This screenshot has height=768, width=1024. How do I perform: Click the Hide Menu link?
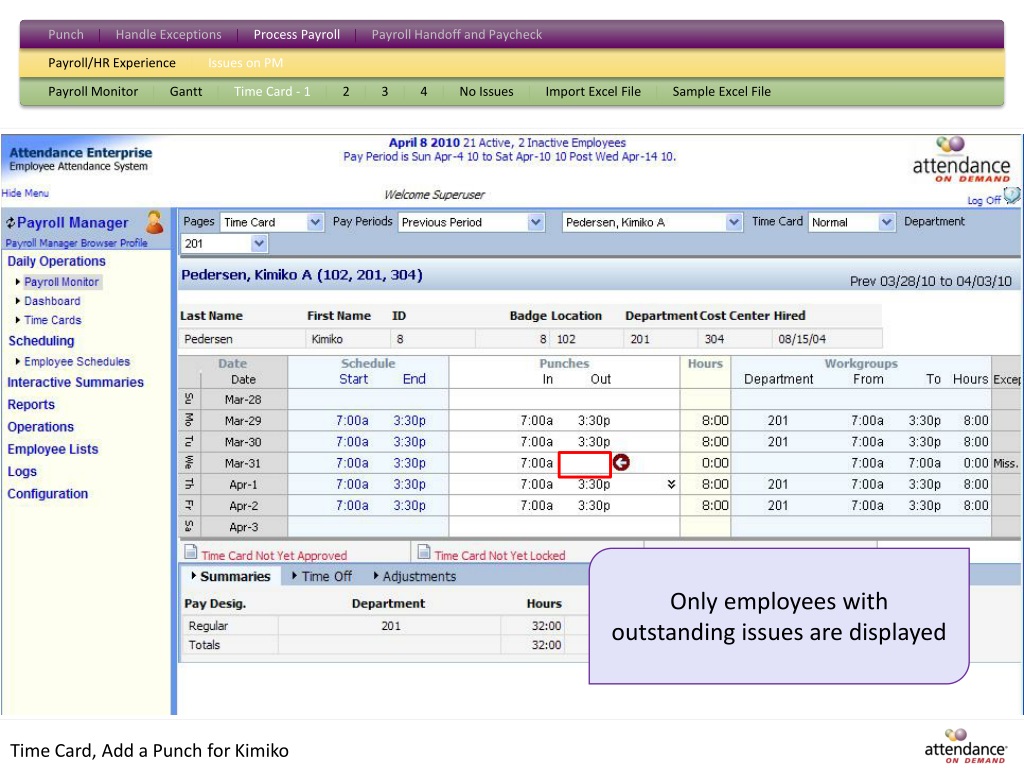point(25,193)
